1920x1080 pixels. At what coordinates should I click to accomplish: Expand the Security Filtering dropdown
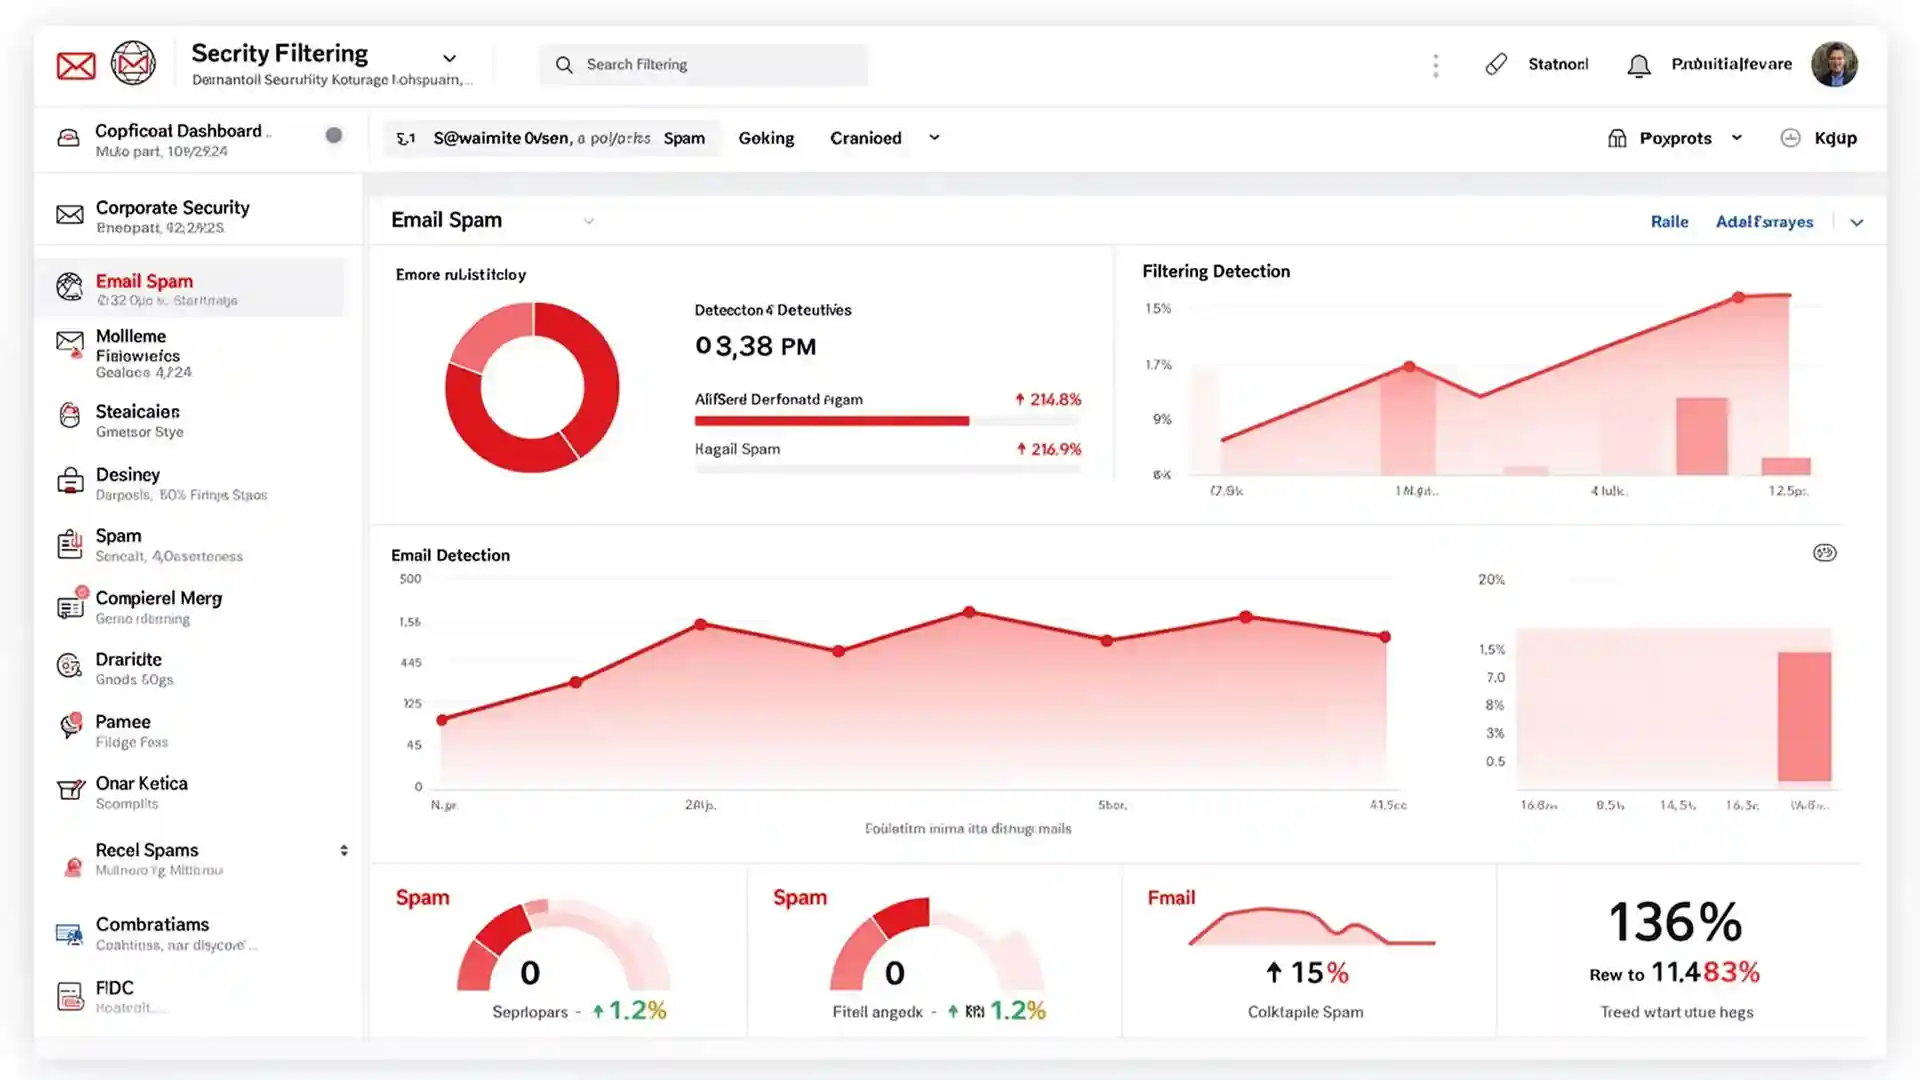pos(449,58)
